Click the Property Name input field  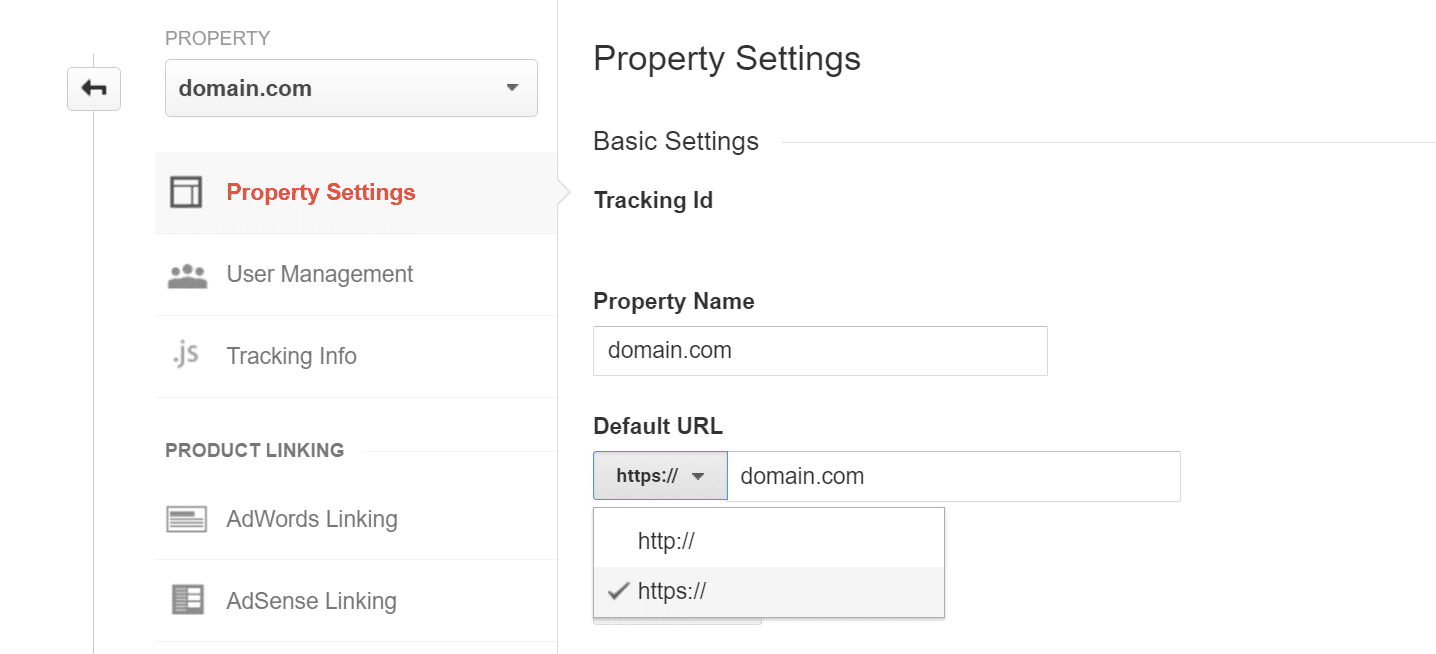[x=819, y=351]
